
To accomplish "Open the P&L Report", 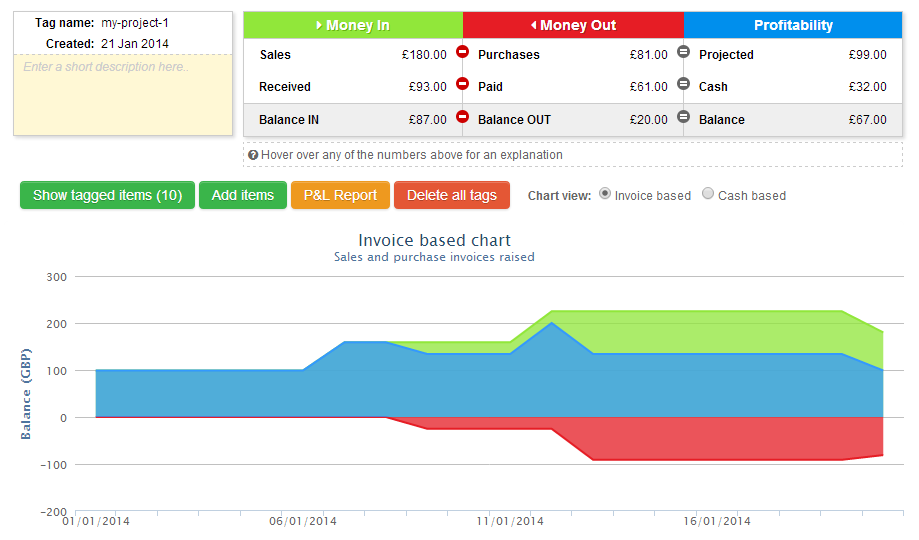I will [340, 195].
